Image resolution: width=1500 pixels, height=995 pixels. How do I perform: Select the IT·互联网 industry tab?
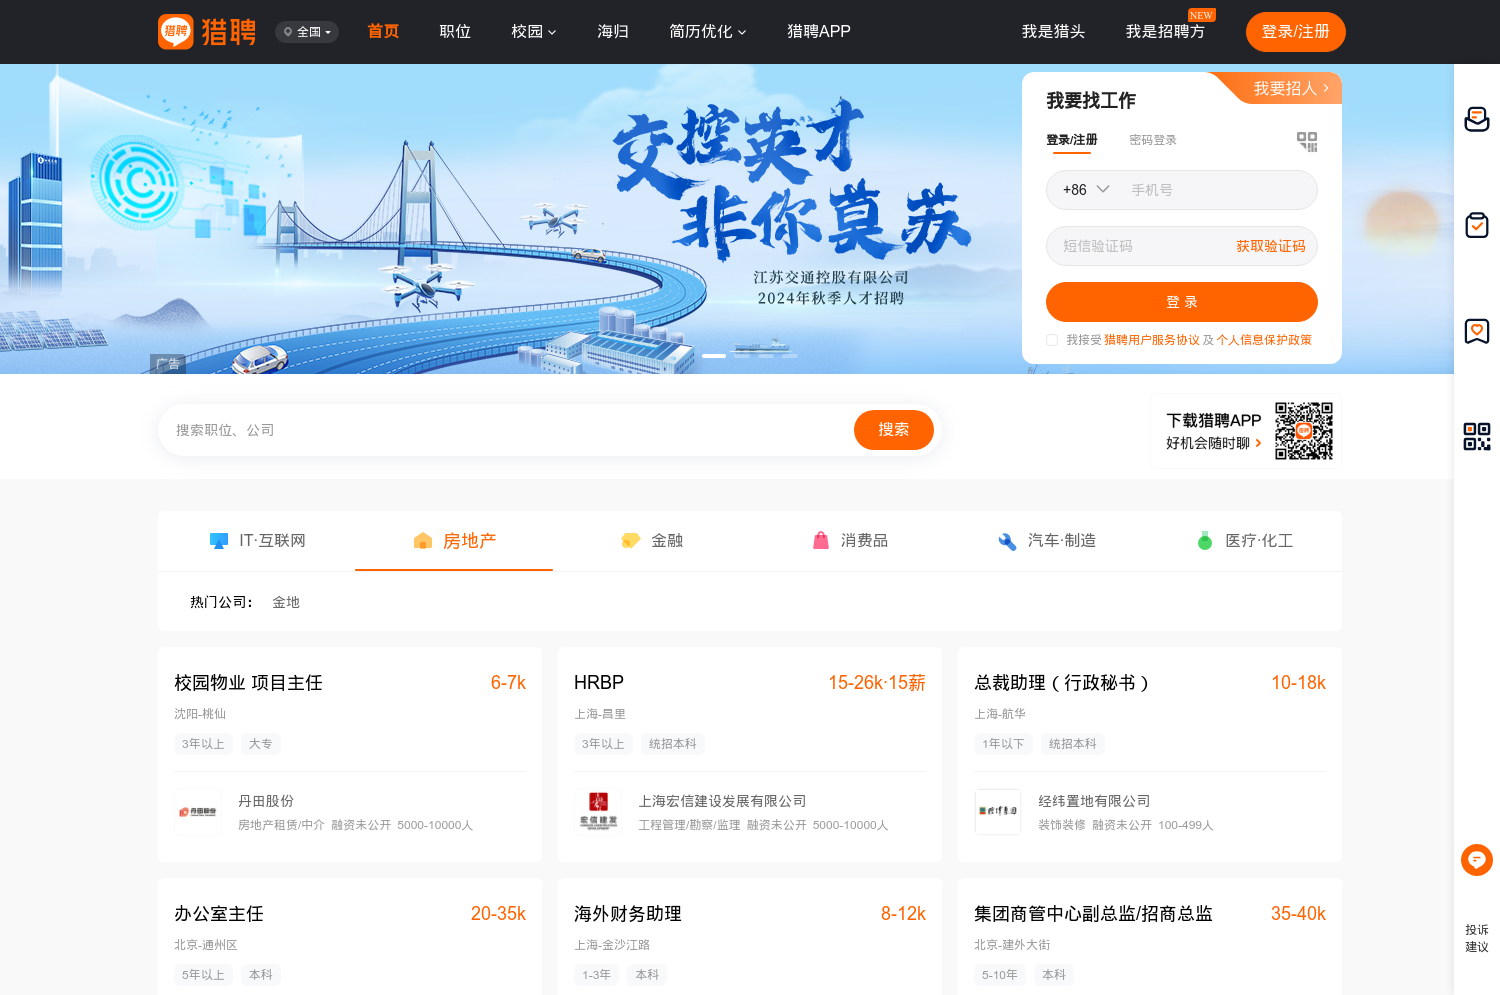click(257, 541)
